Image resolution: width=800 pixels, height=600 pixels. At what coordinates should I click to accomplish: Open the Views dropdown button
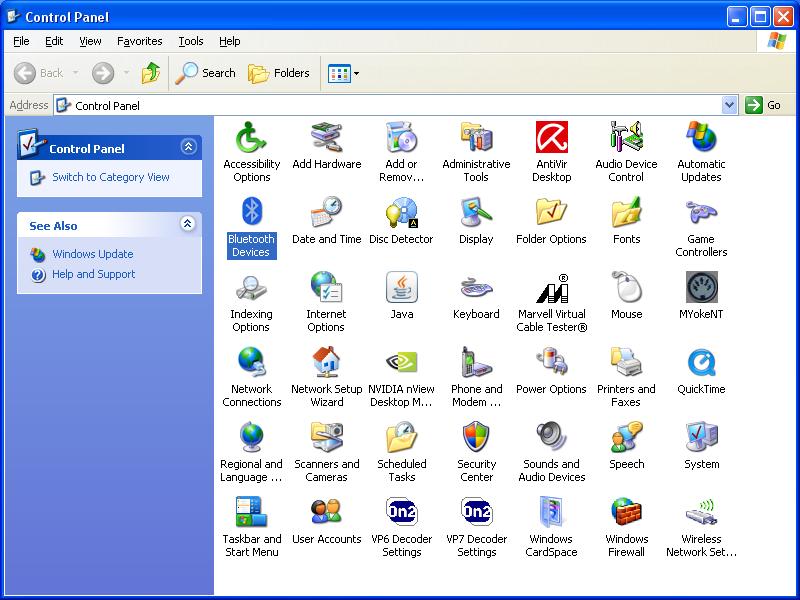[343, 73]
